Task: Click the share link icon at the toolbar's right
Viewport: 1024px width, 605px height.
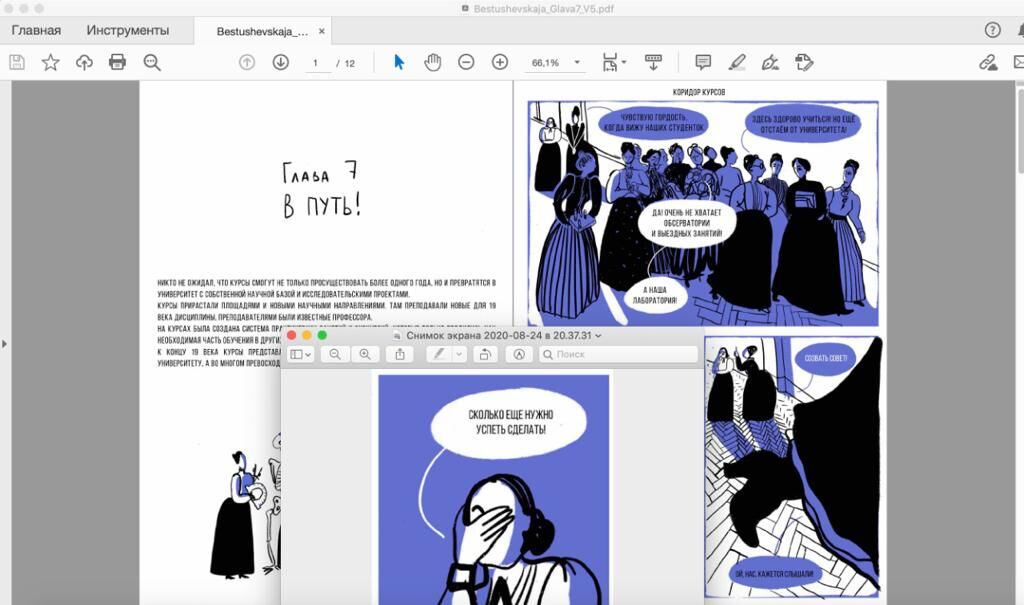Action: pyautogui.click(x=988, y=62)
